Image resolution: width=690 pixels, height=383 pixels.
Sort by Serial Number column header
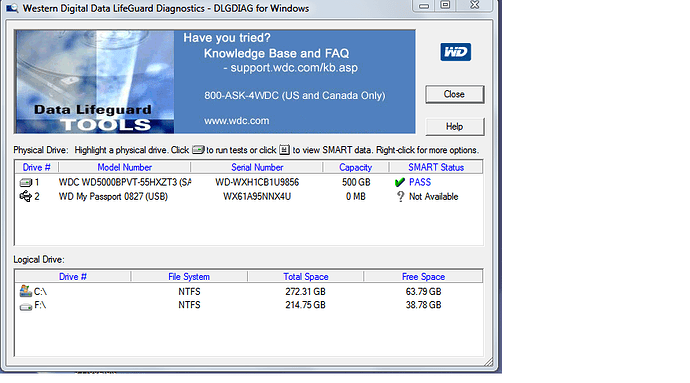[257, 167]
